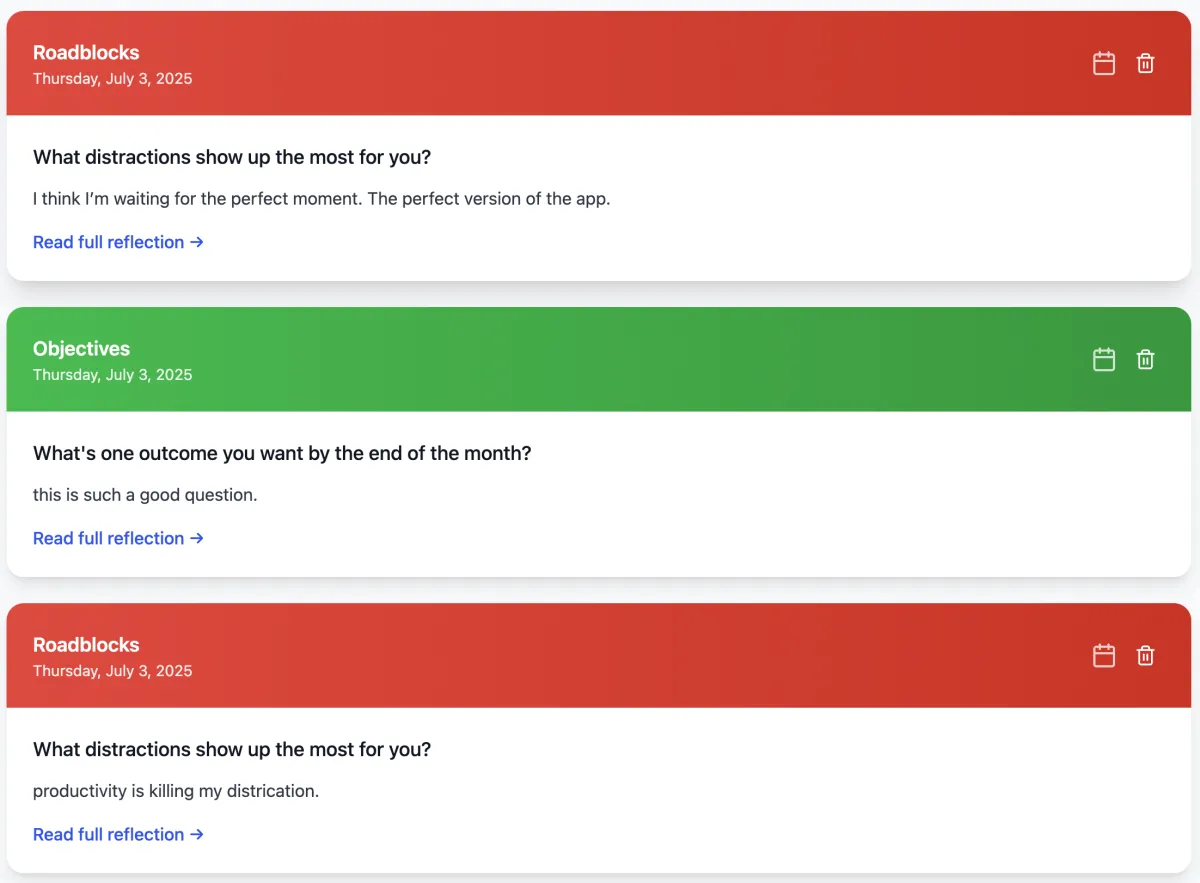The height and width of the screenshot is (883, 1200).
Task: Open calendar icon on "perfect moment" Roadblocks card
Action: 1104,63
